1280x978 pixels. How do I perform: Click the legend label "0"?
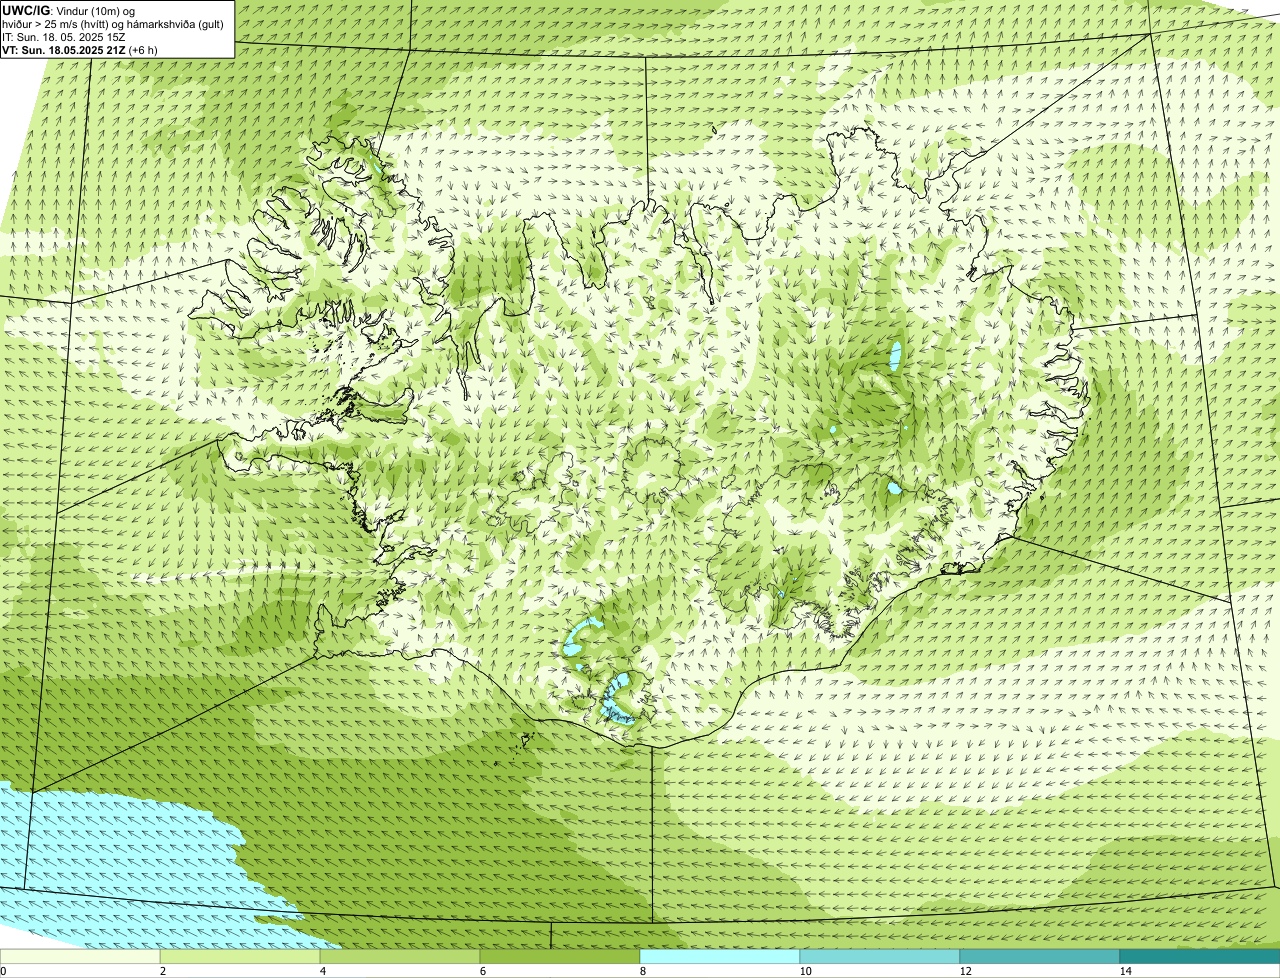(3, 971)
